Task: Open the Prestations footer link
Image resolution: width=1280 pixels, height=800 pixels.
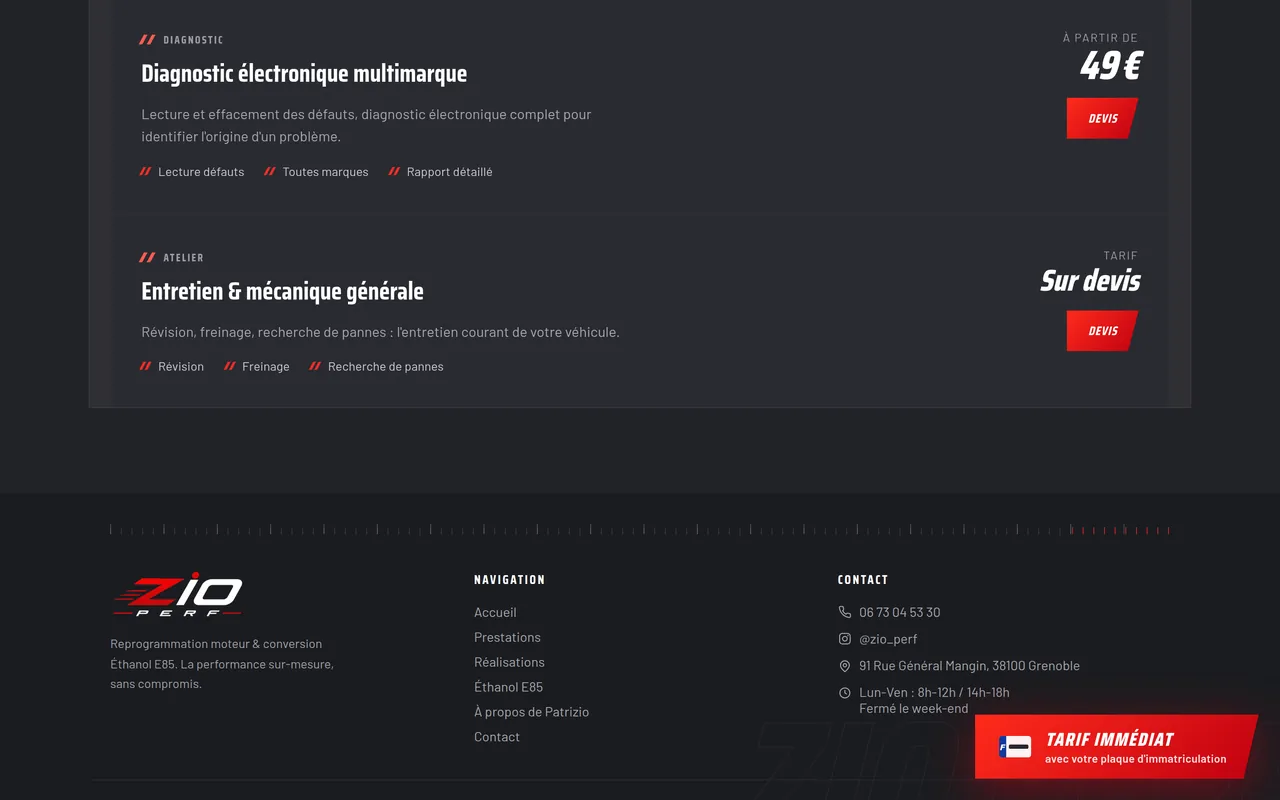Action: 507,637
